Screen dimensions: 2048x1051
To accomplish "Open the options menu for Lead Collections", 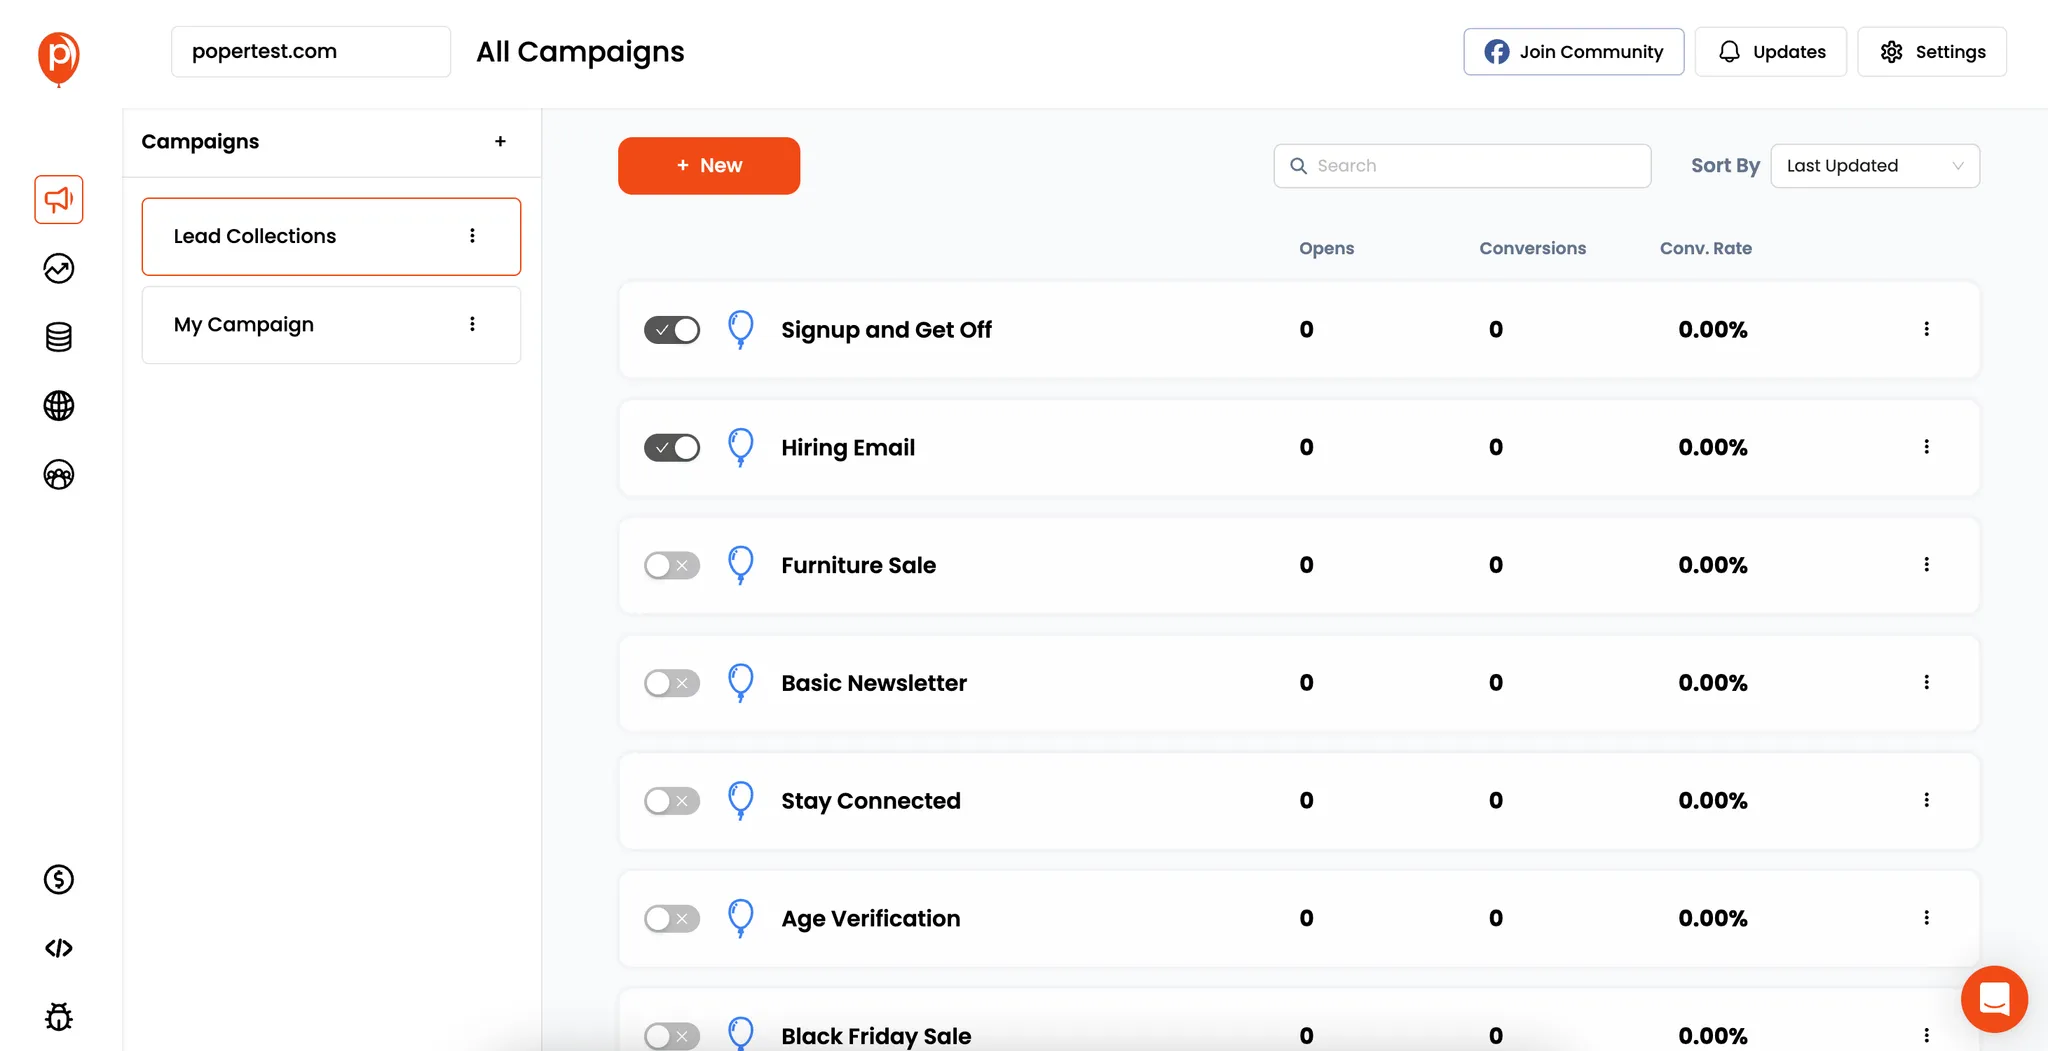I will pyautogui.click(x=473, y=236).
